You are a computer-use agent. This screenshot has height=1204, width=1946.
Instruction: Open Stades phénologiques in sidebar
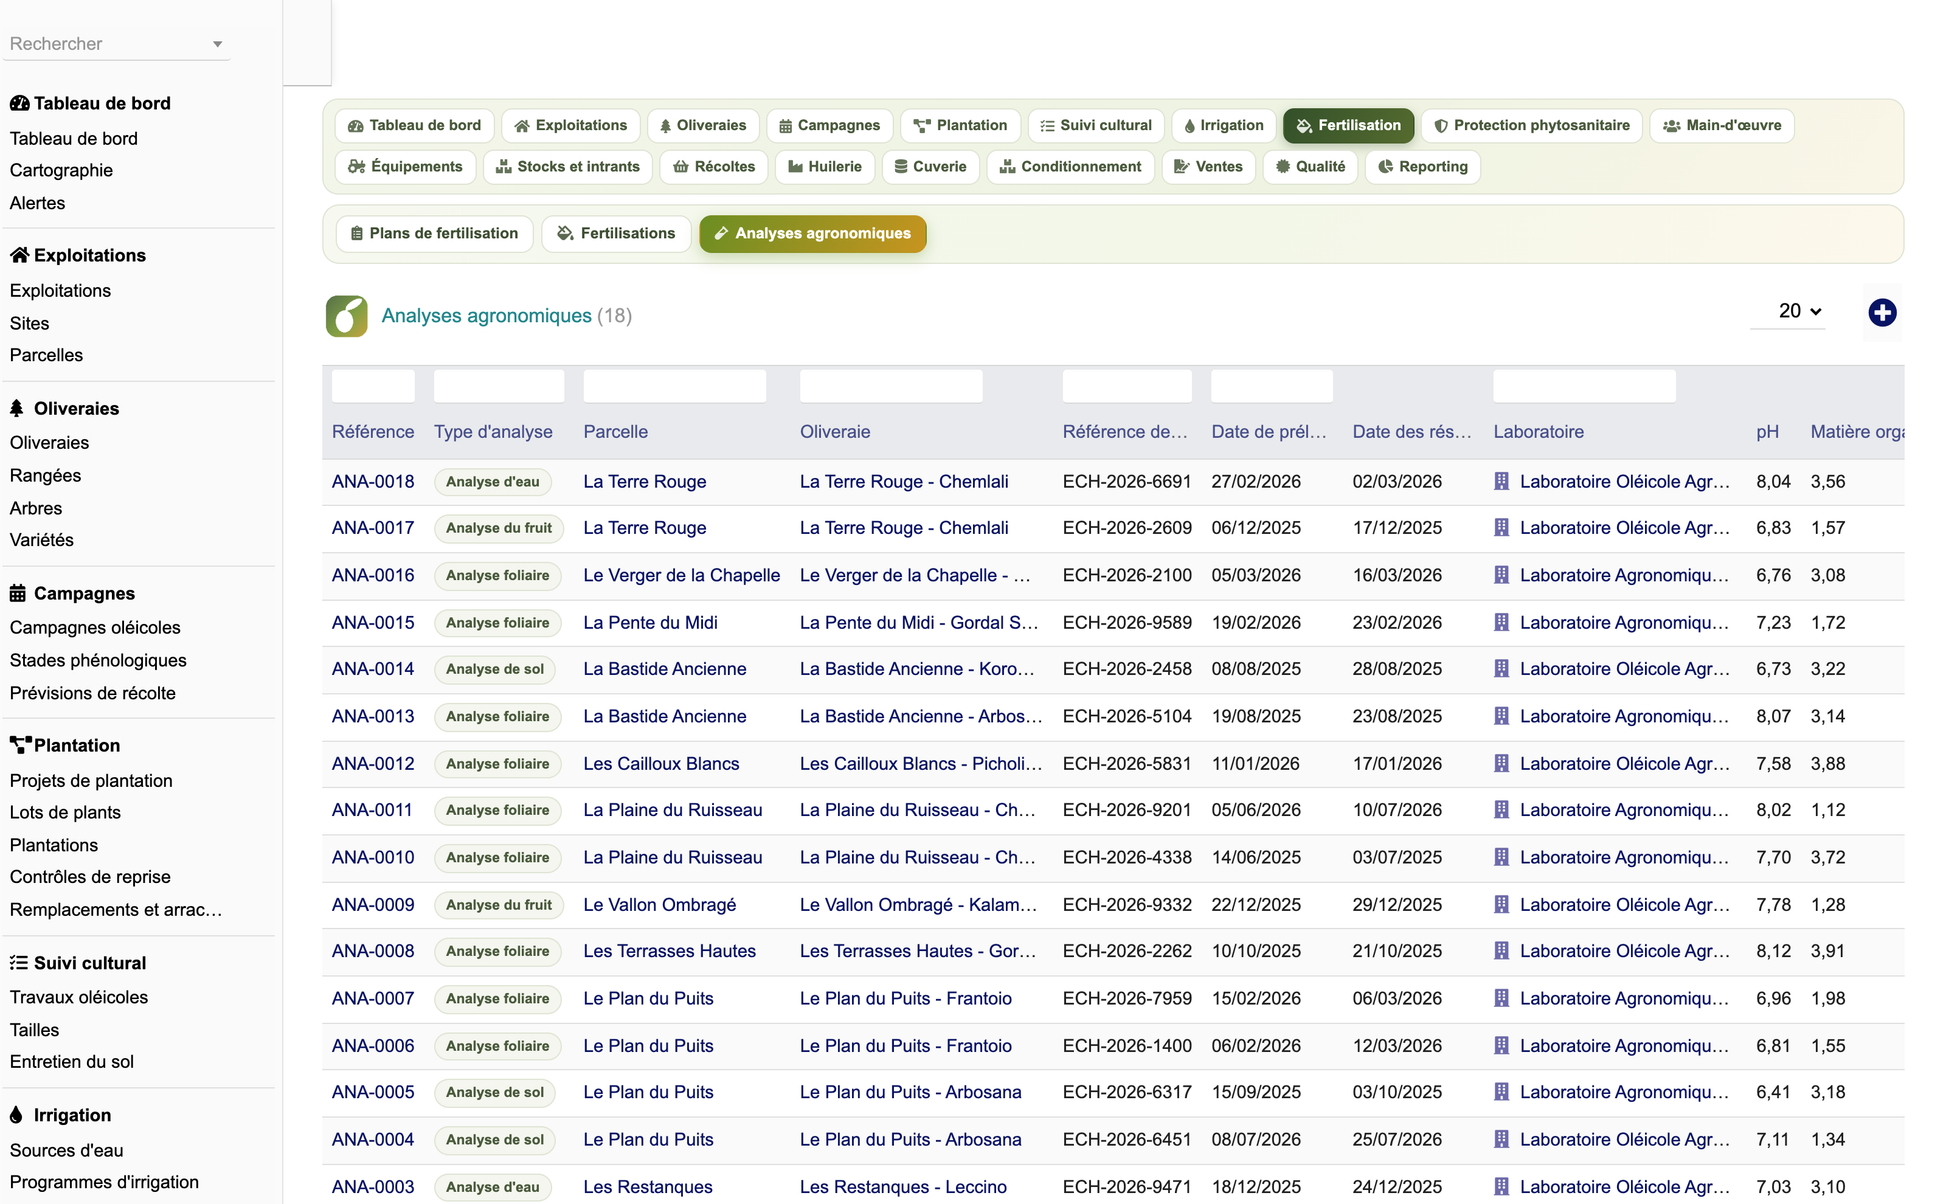point(98,661)
